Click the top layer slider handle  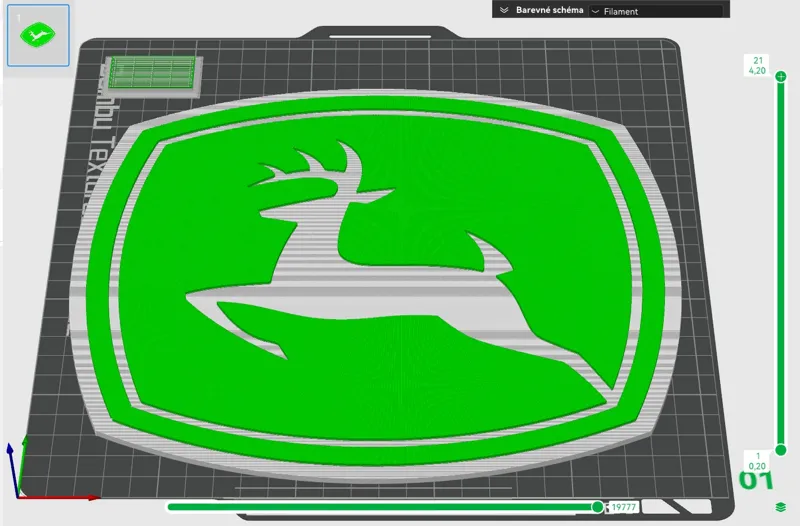pos(780,77)
